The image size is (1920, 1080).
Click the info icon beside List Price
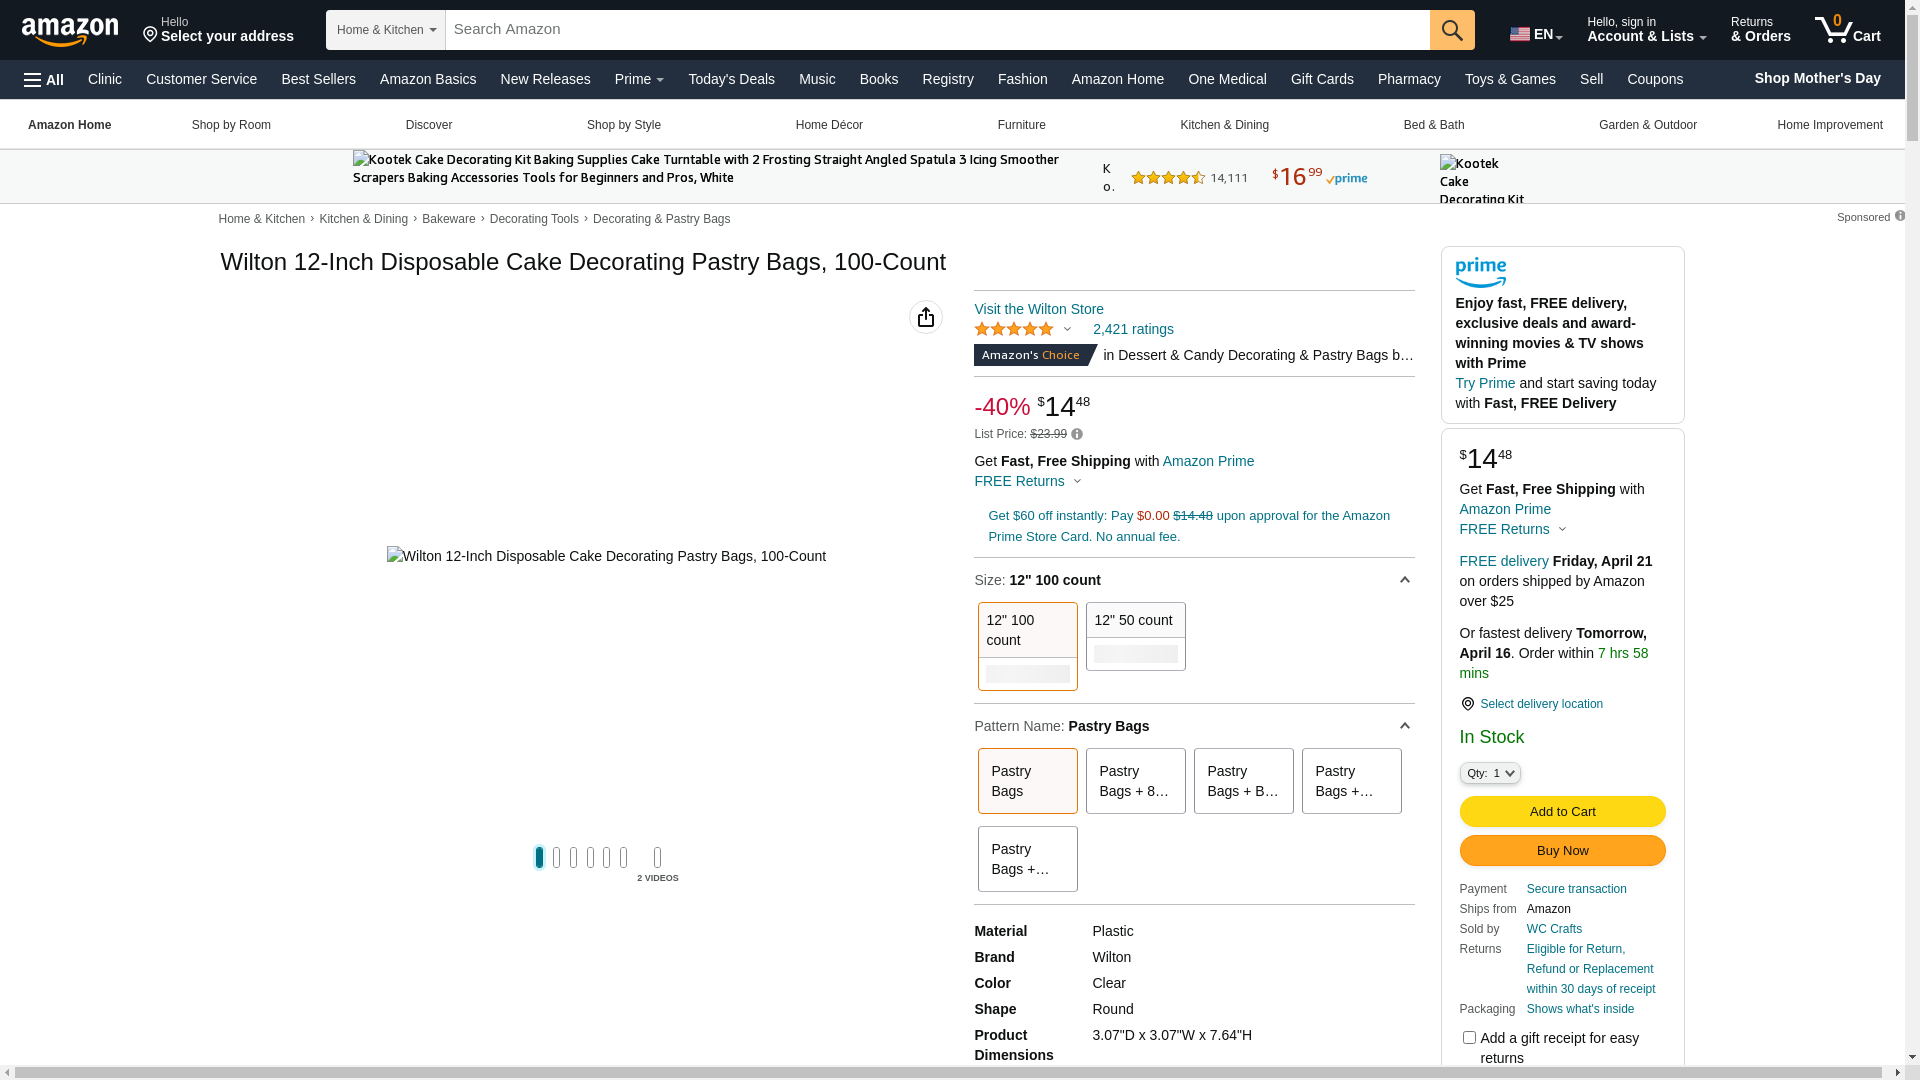(1077, 434)
